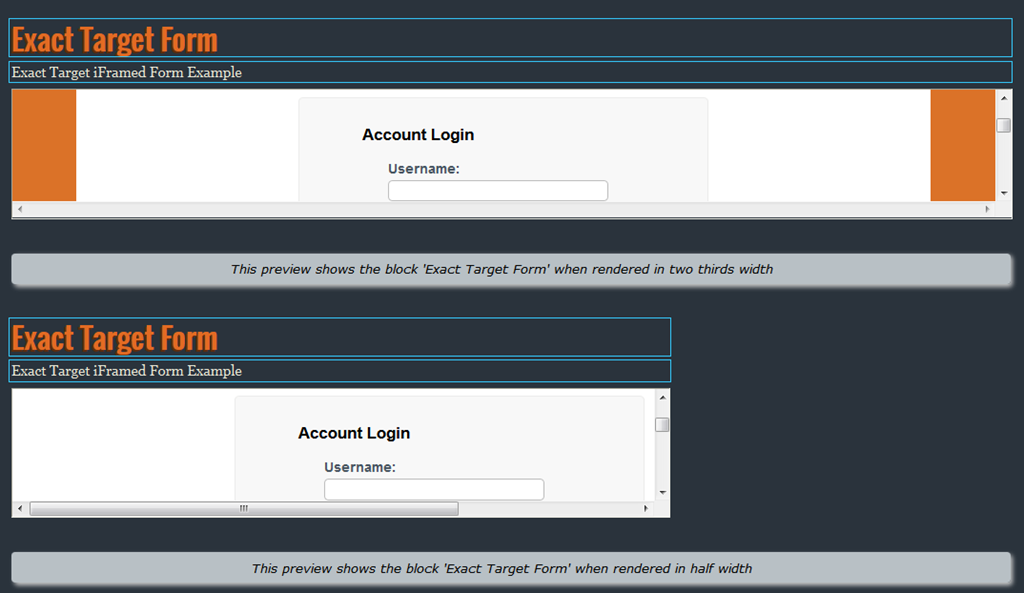The height and width of the screenshot is (593, 1024).
Task: Click scroll-up arrow in two-thirds width iframe
Action: point(1004,98)
